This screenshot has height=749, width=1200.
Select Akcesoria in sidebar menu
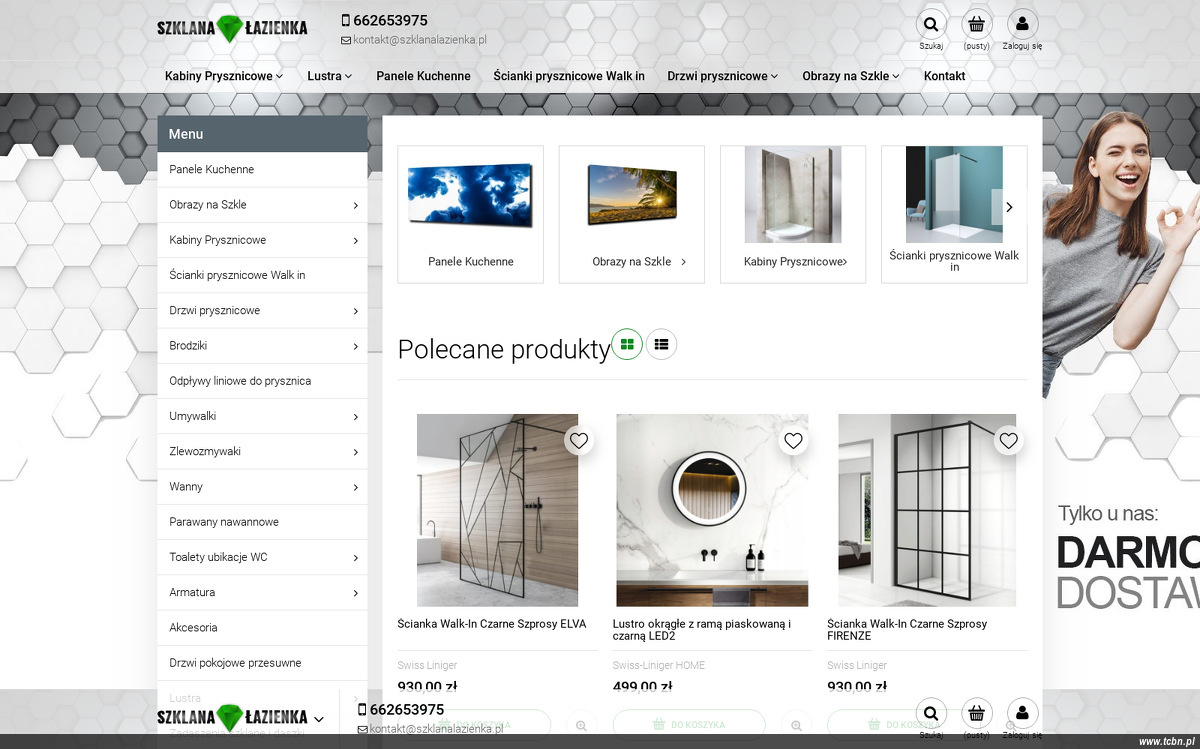click(262, 628)
